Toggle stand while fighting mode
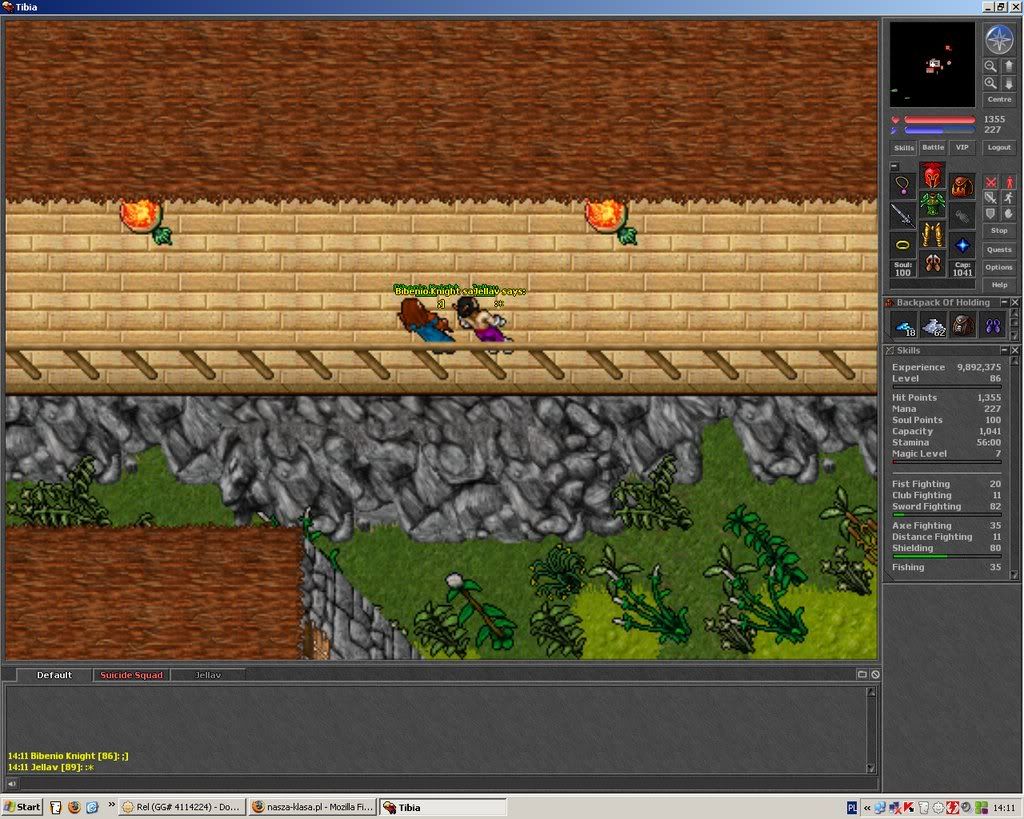1024x819 pixels. click(x=1009, y=182)
